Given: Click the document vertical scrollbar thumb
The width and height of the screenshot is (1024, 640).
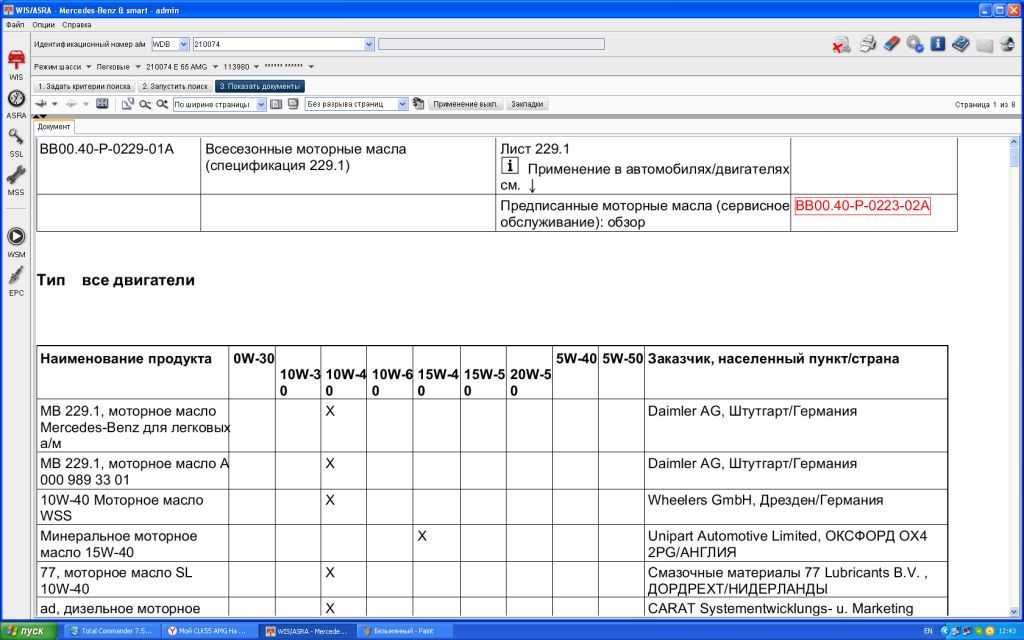Looking at the screenshot, I should (x=1014, y=157).
